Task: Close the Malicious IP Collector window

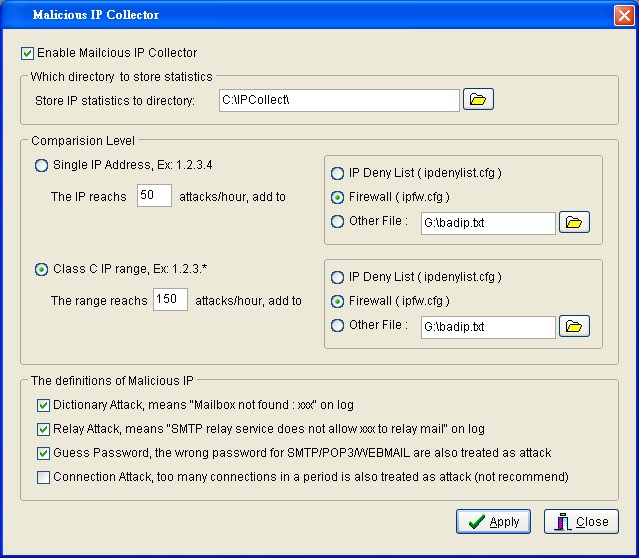Action: [x=621, y=15]
